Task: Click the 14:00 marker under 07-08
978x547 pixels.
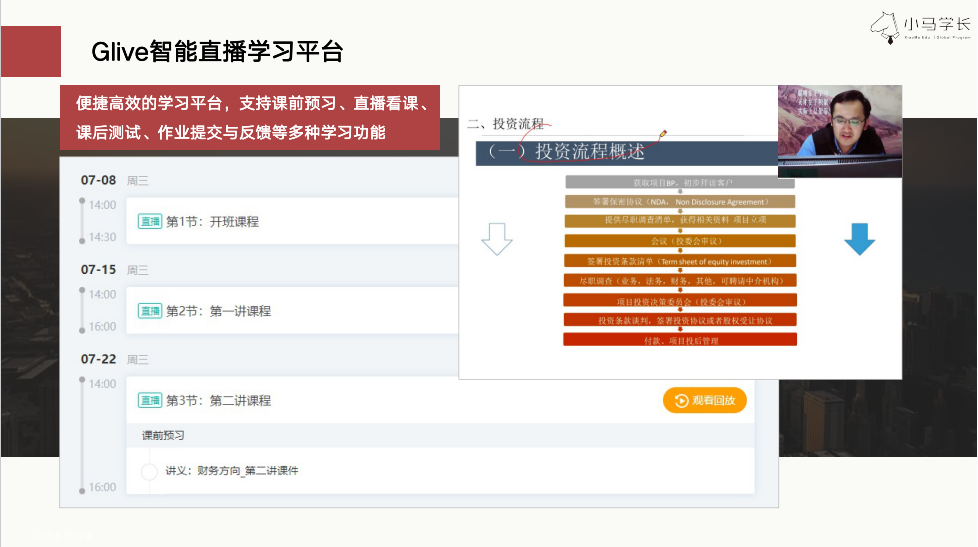Action: (102, 205)
